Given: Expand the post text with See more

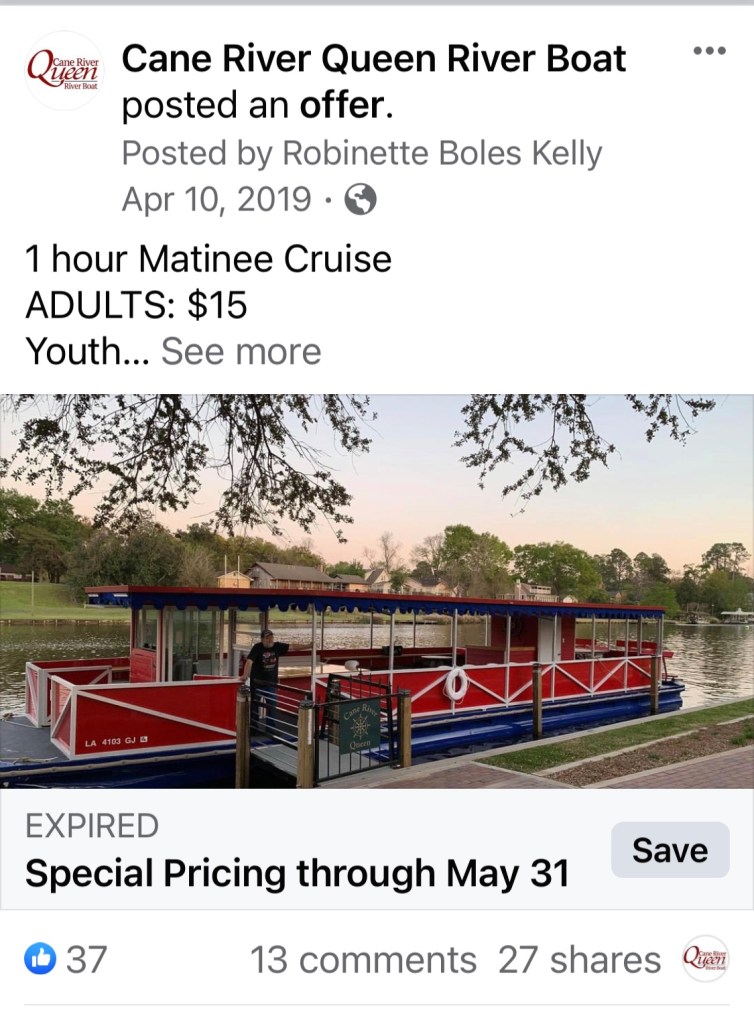Looking at the screenshot, I should [241, 352].
